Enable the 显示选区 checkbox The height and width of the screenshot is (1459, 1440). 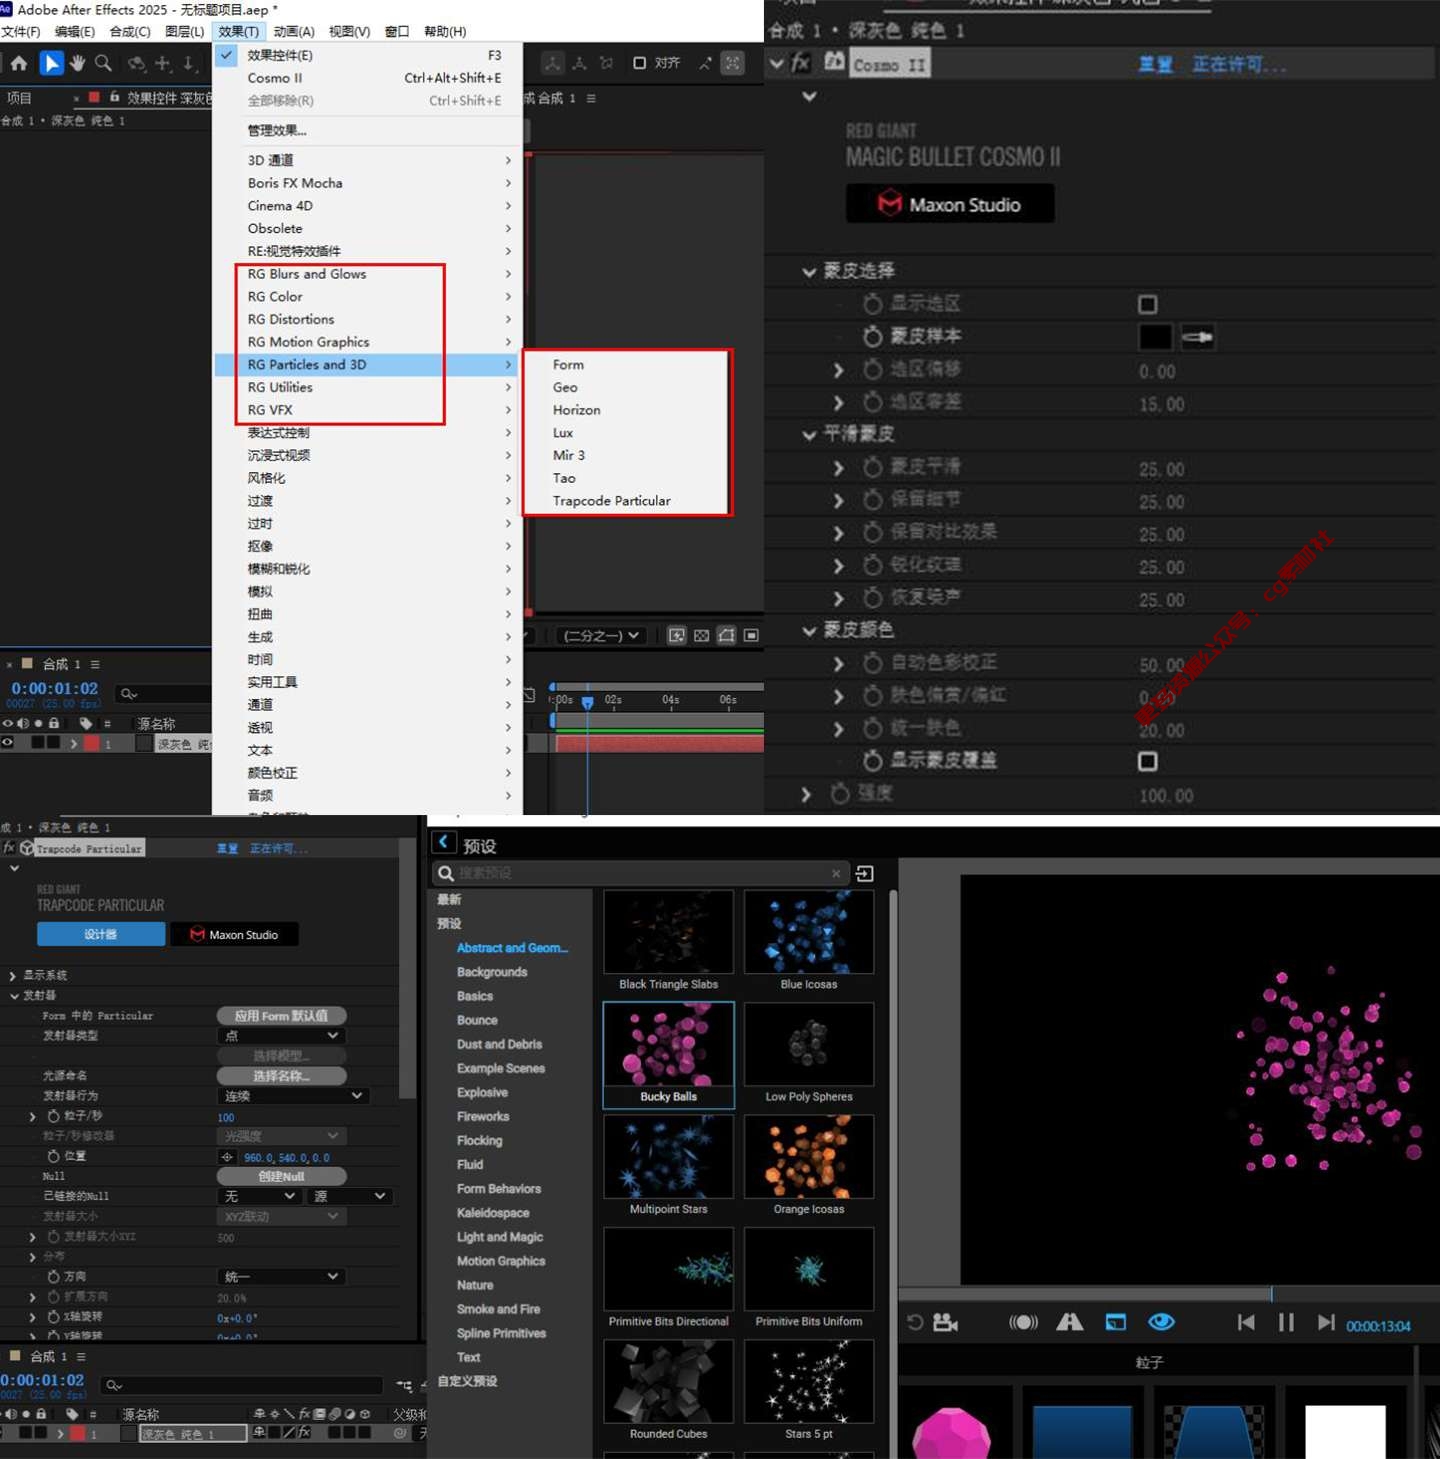click(x=1148, y=304)
